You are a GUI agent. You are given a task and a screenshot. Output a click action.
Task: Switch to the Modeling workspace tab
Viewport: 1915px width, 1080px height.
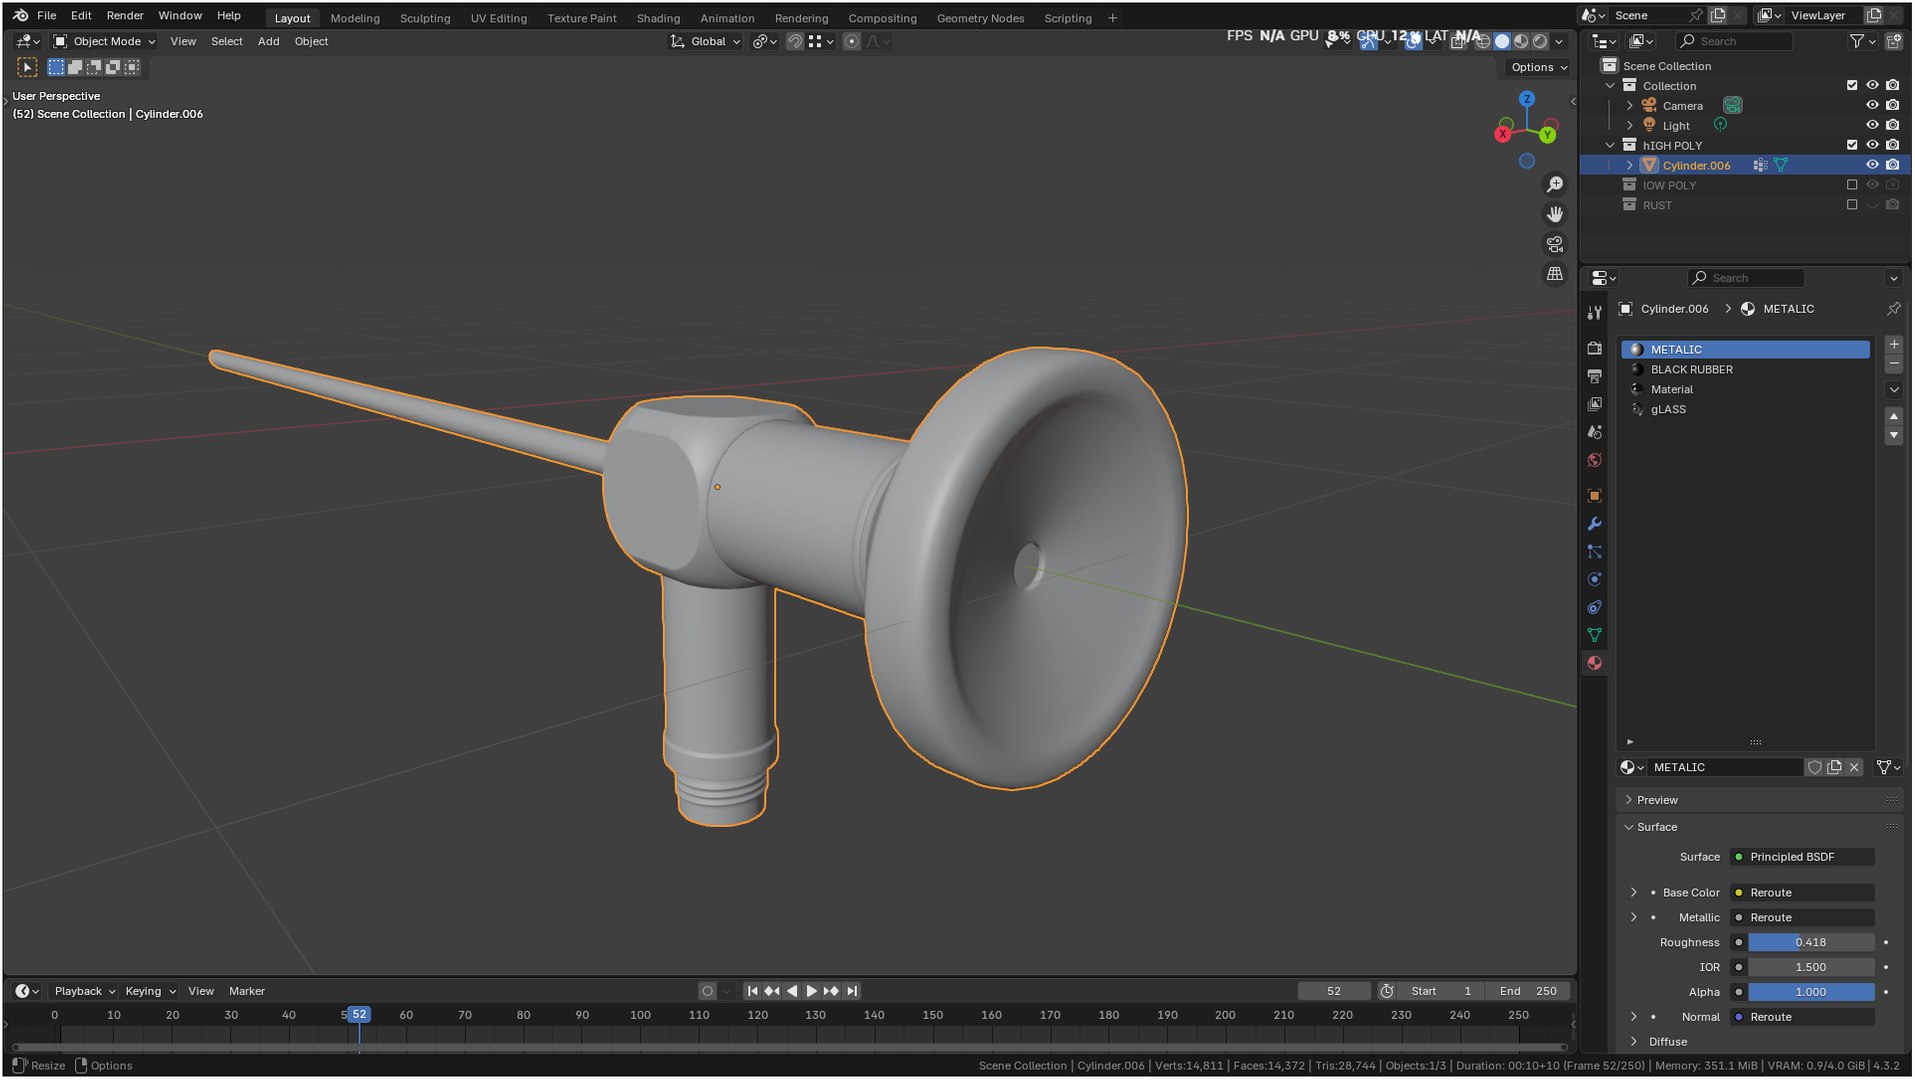coord(355,18)
